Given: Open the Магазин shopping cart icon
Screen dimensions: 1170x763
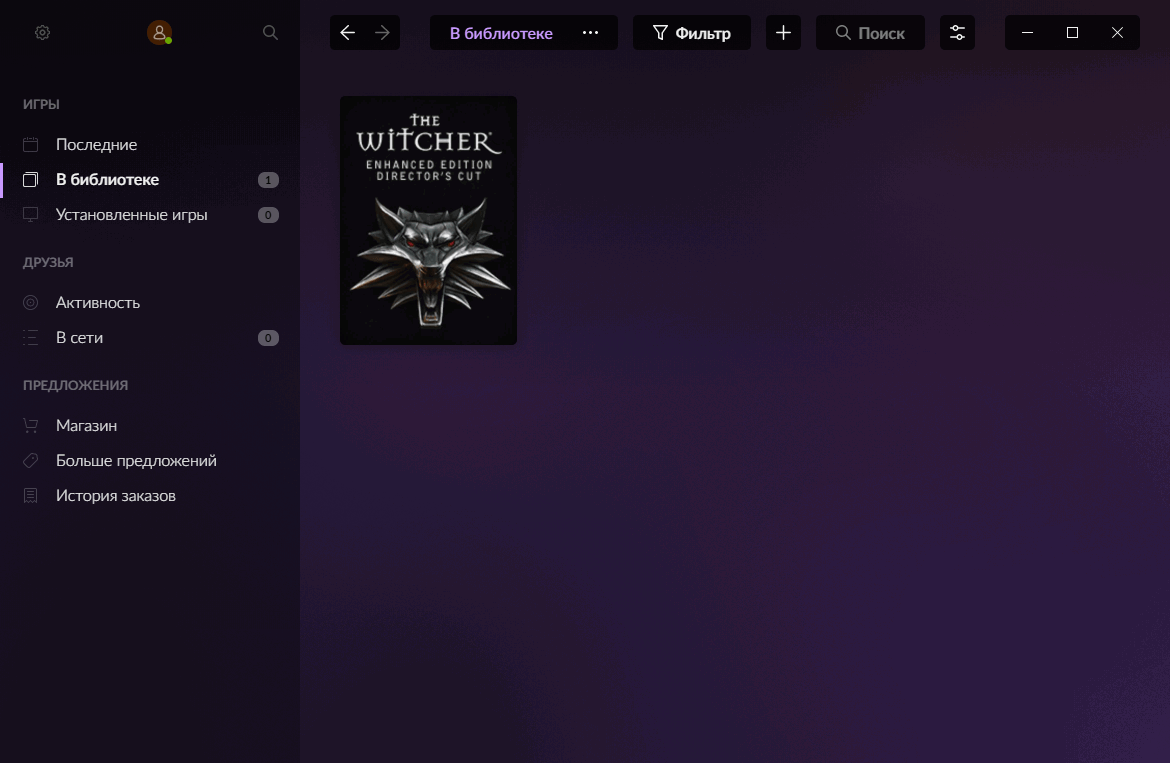Looking at the screenshot, I should (x=31, y=425).
